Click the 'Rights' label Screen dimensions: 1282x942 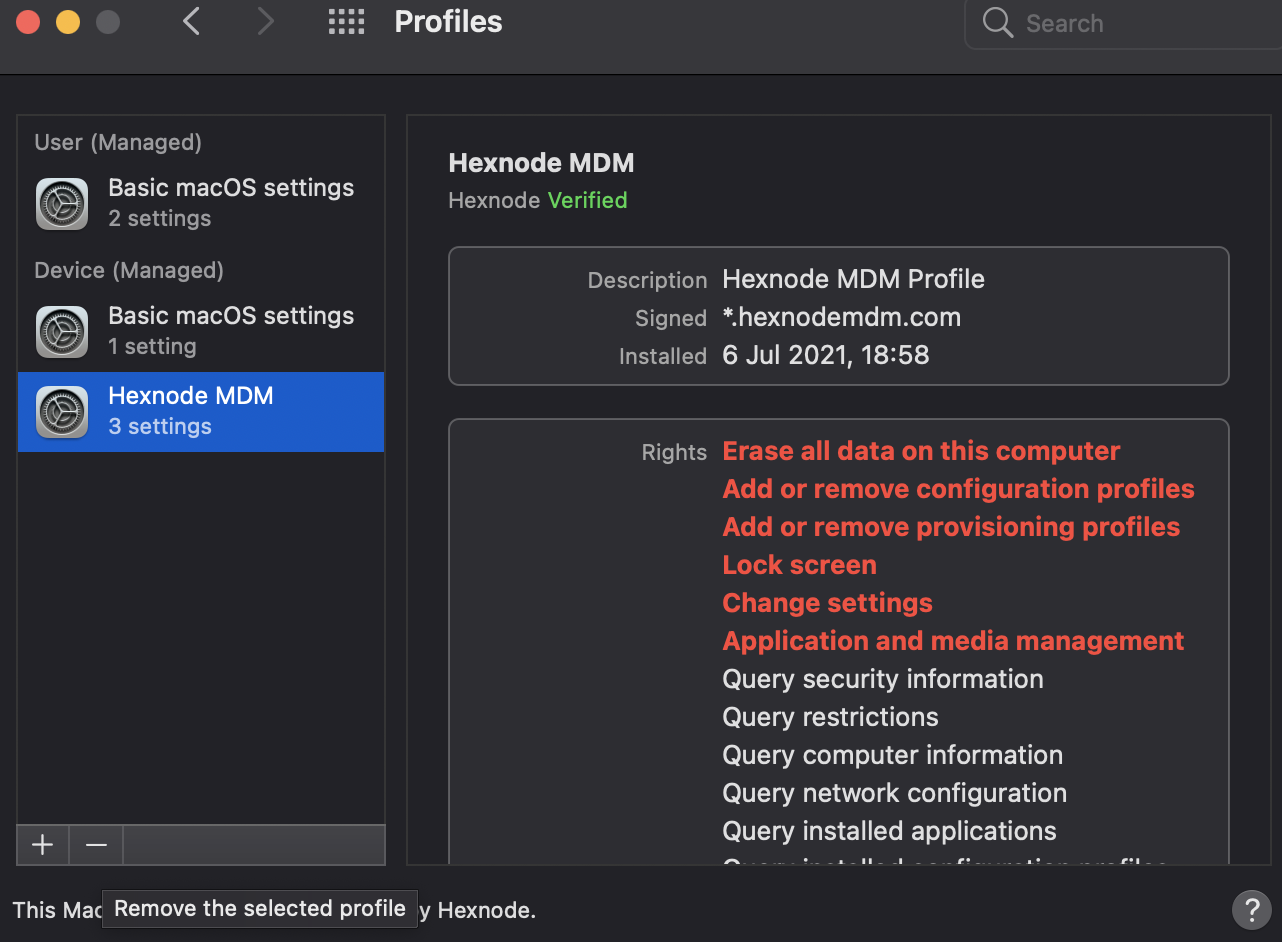674,452
